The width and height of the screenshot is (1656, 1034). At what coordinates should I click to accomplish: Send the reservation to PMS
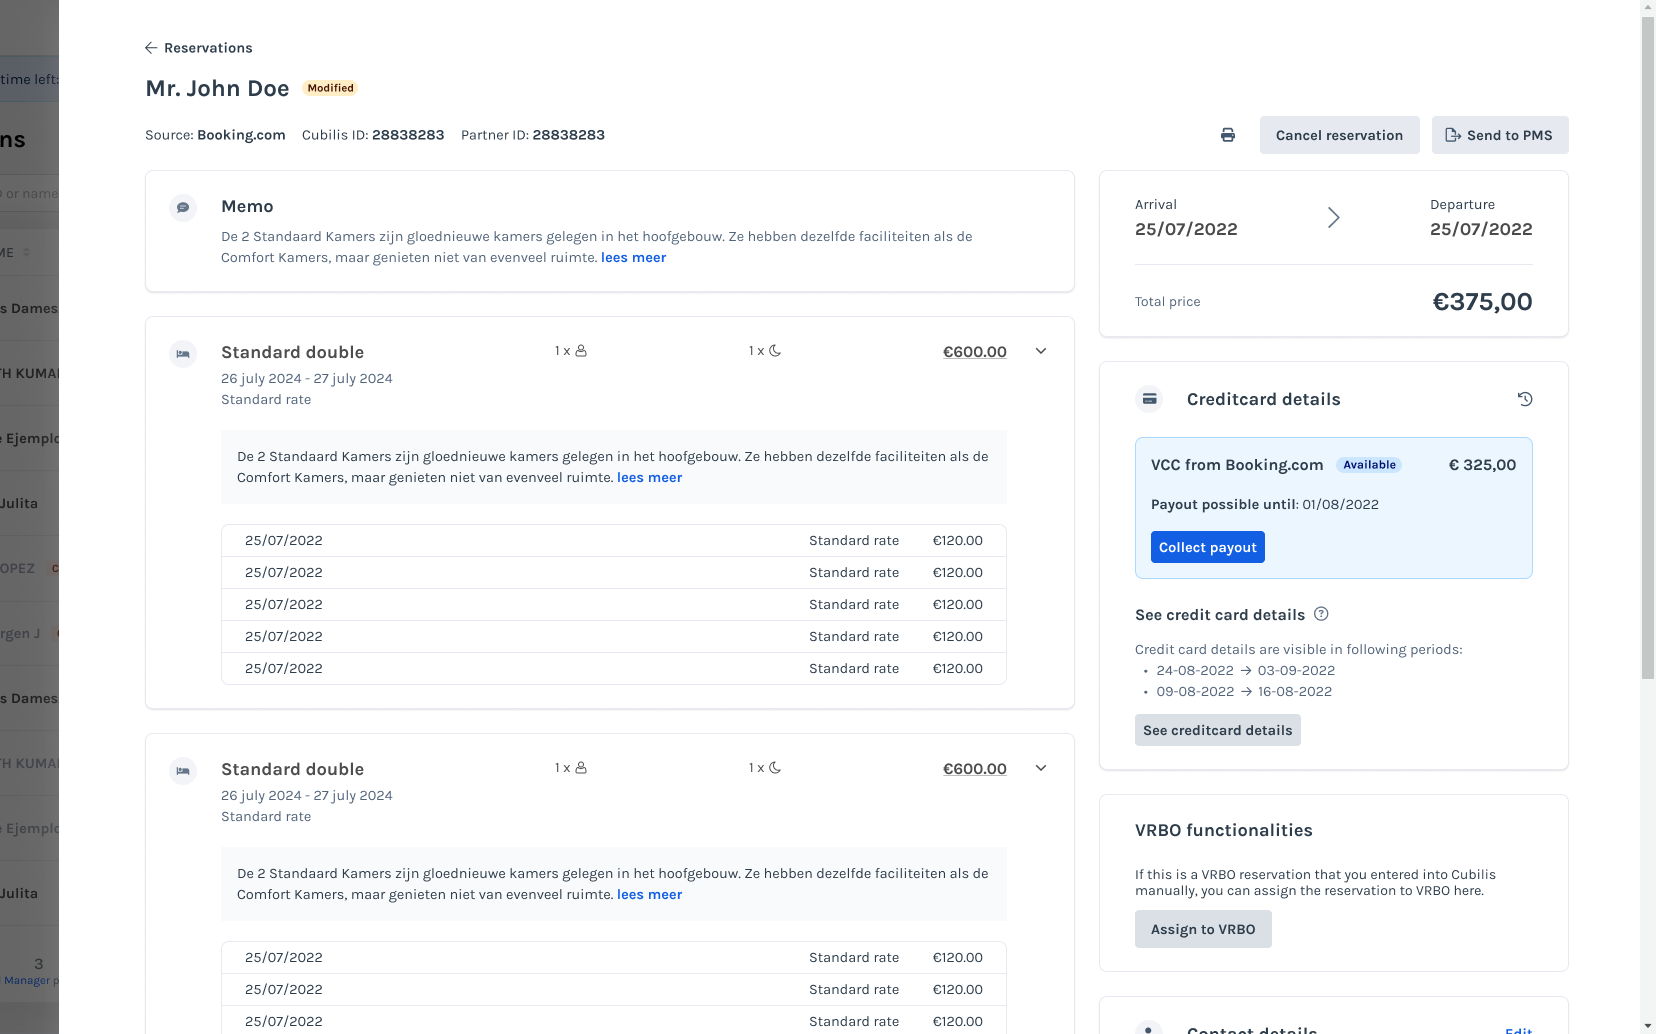pyautogui.click(x=1499, y=135)
